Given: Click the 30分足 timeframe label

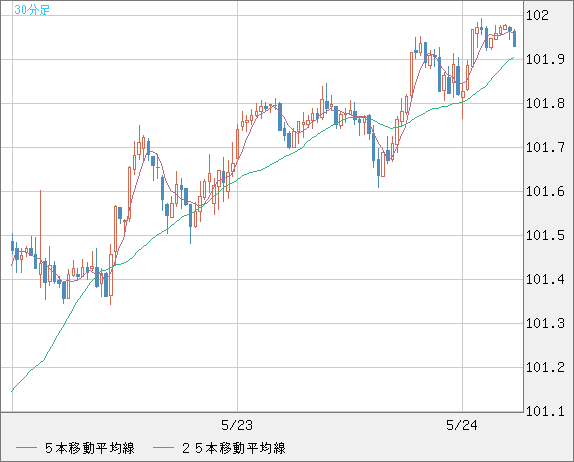Looking at the screenshot, I should point(32,10).
